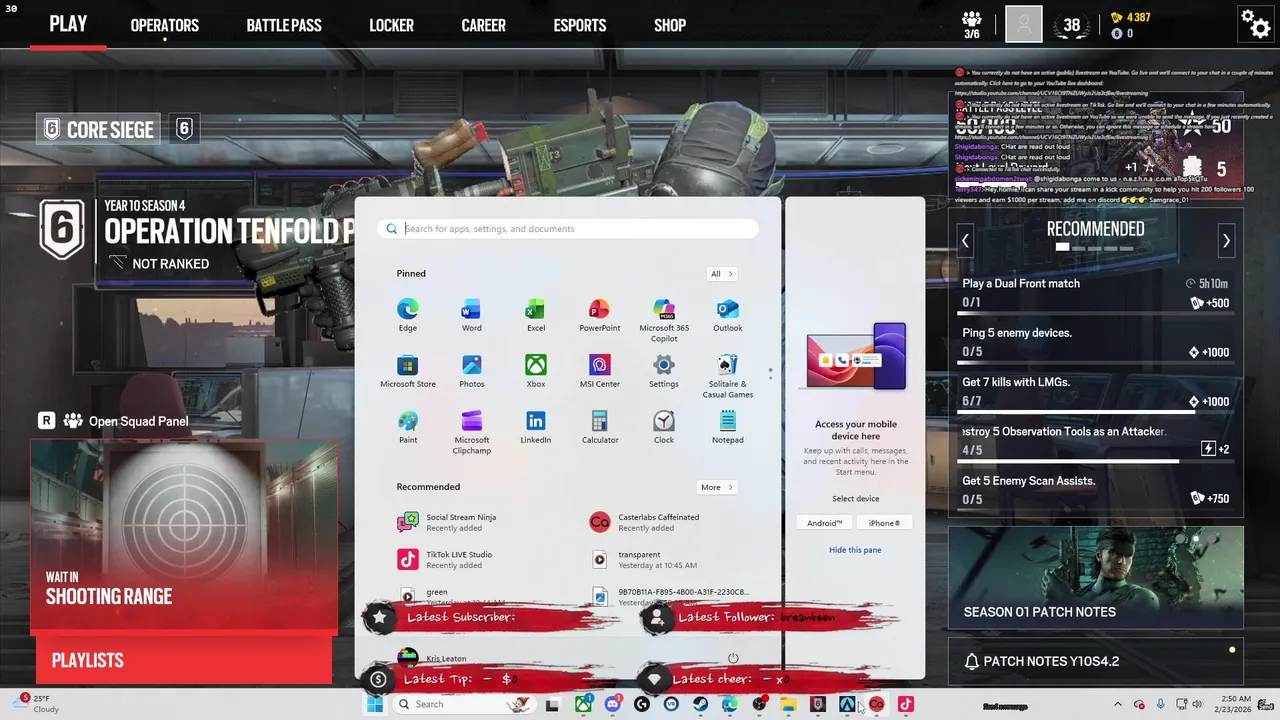Select iPhone device option
This screenshot has height=720, width=1280.
click(x=884, y=523)
